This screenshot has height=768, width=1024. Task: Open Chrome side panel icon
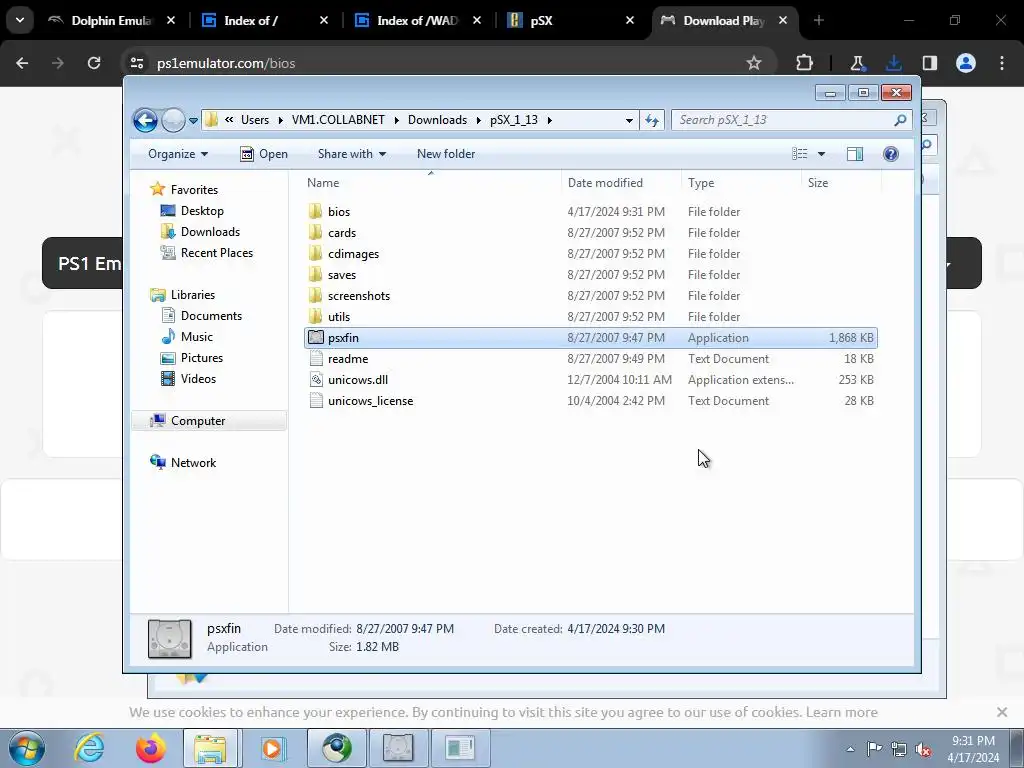coord(929,63)
